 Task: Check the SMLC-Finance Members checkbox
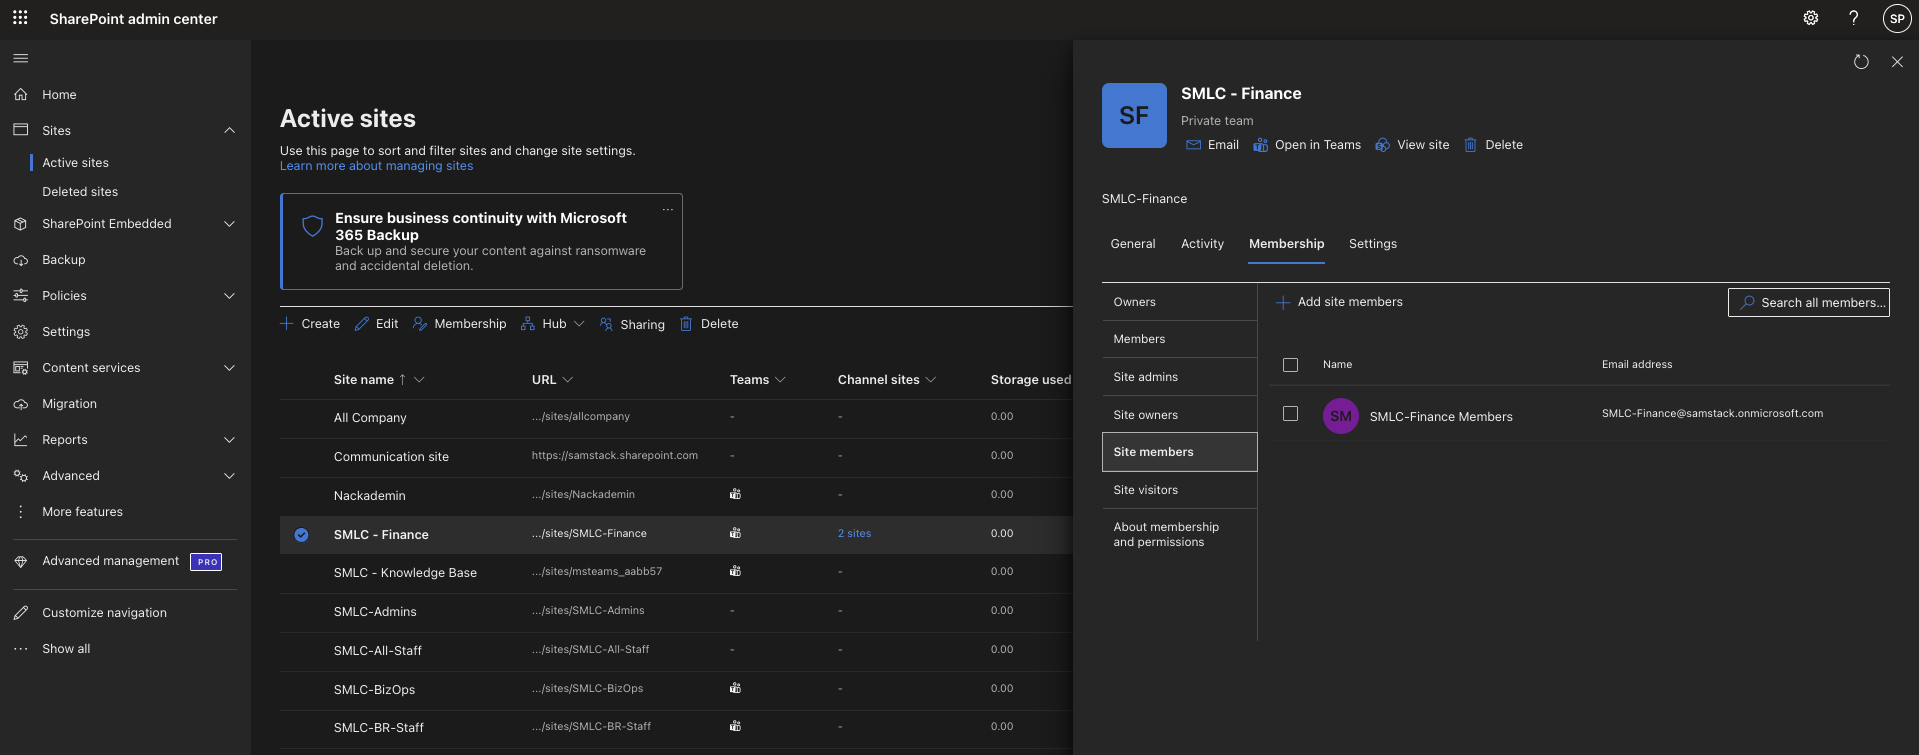(1290, 414)
